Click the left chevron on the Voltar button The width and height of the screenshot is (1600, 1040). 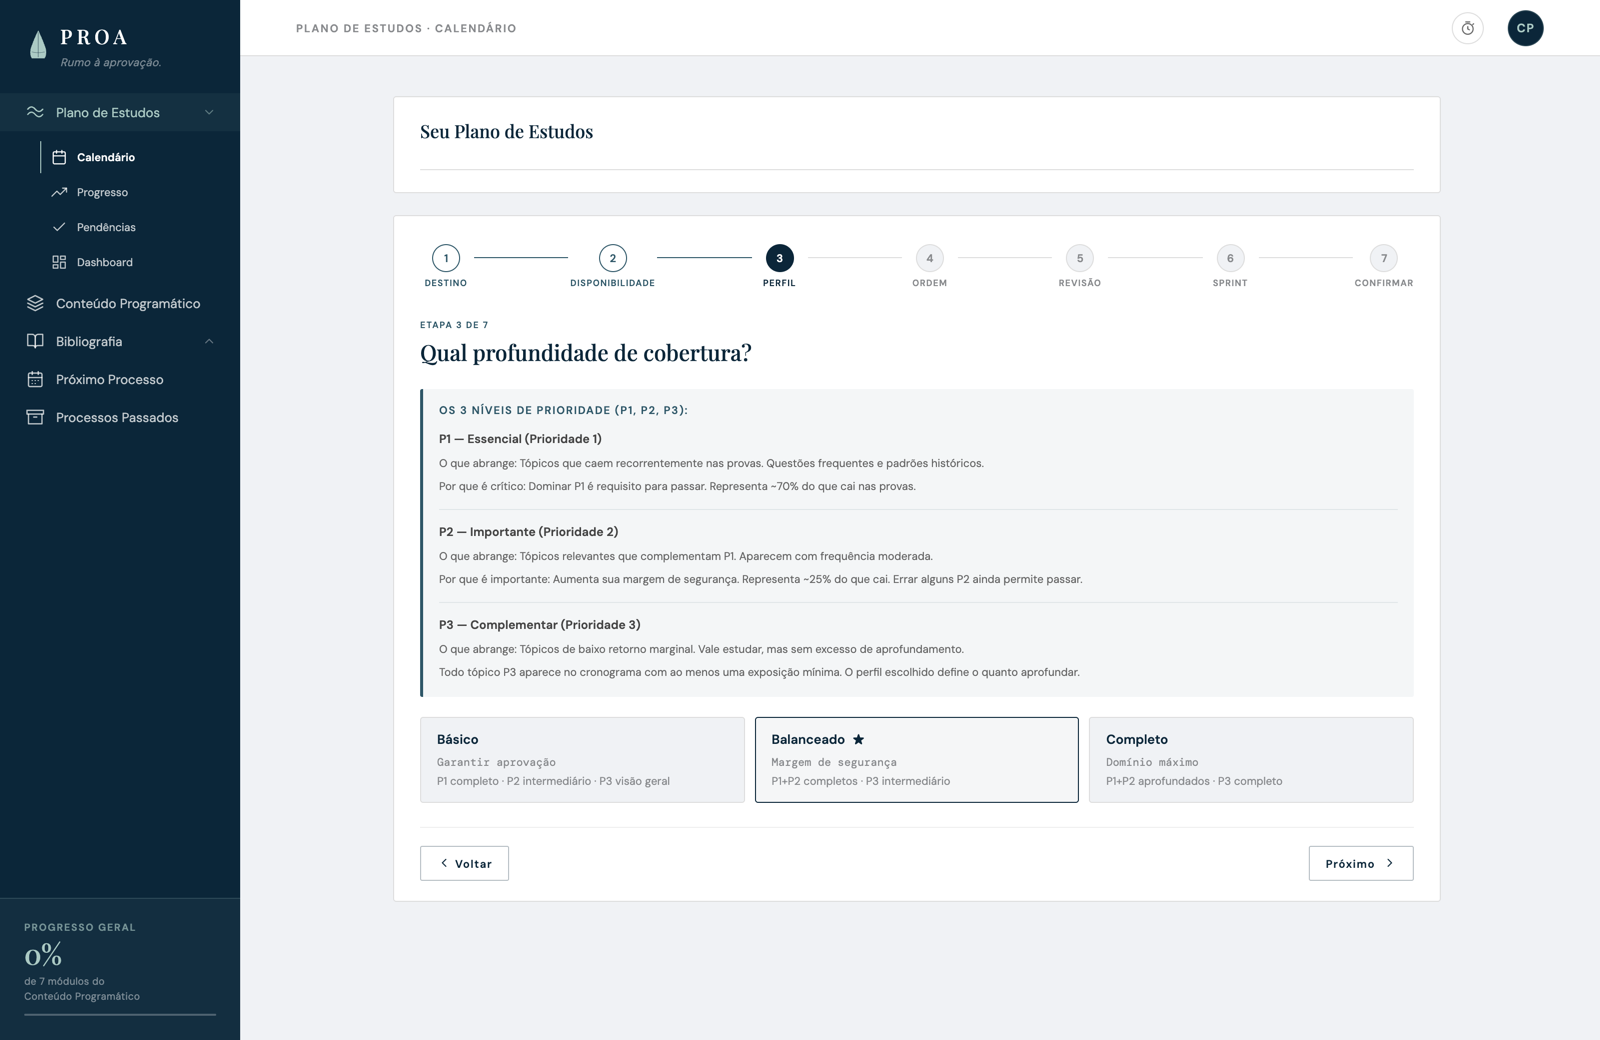point(444,863)
